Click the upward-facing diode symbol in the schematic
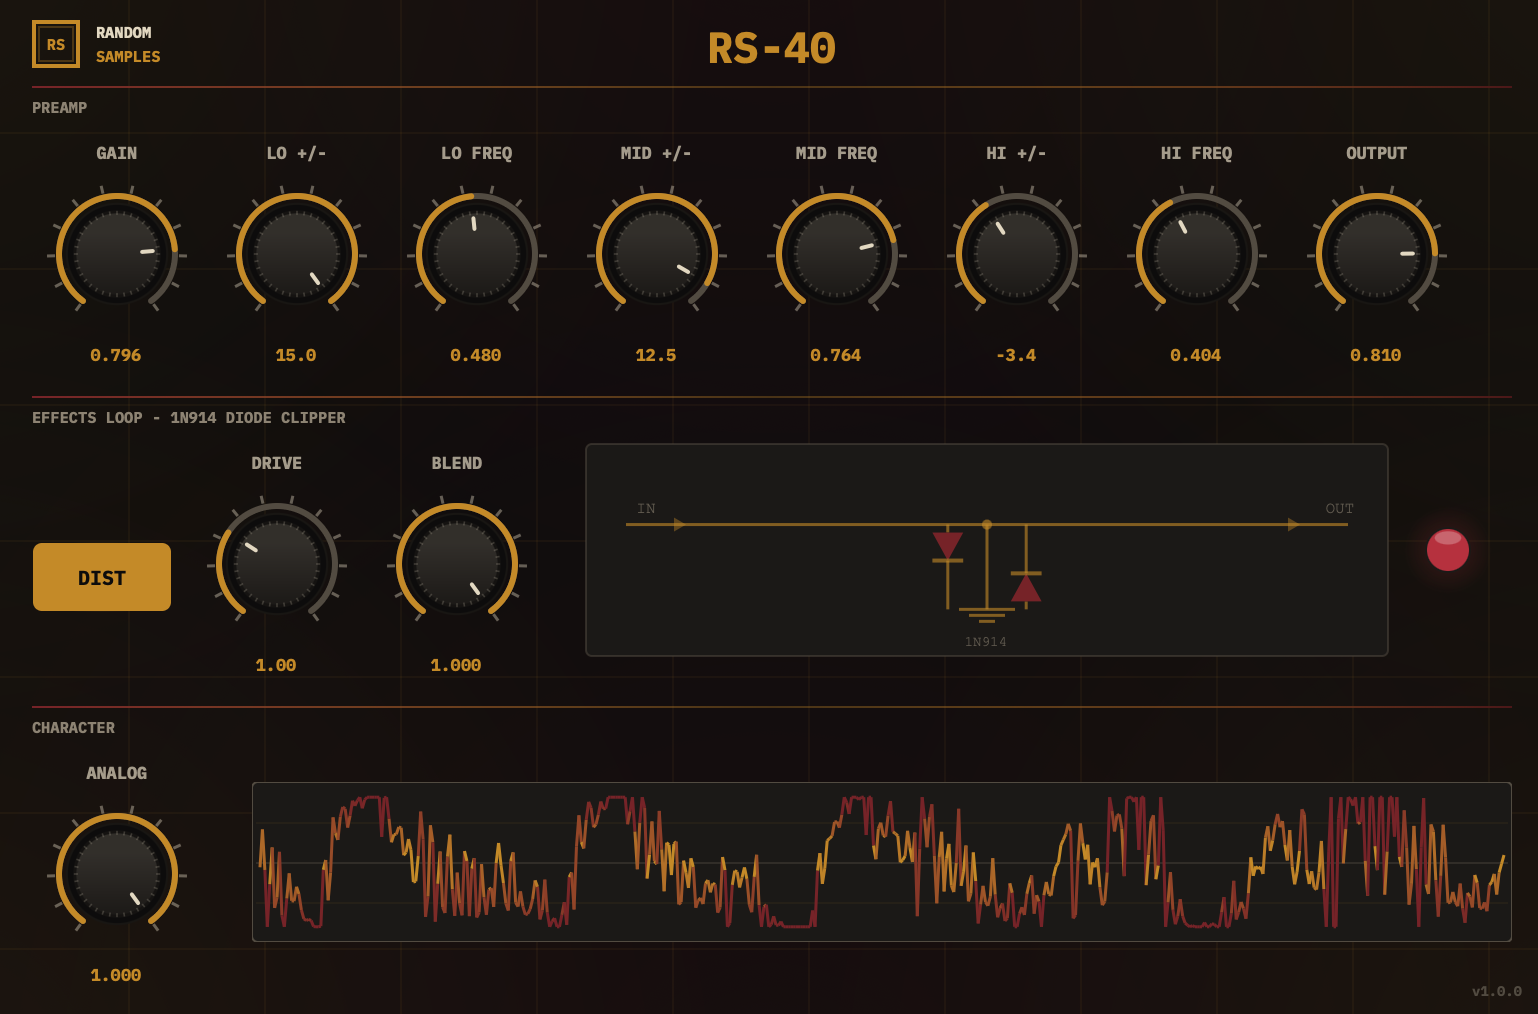This screenshot has width=1538, height=1014. pos(1029,589)
